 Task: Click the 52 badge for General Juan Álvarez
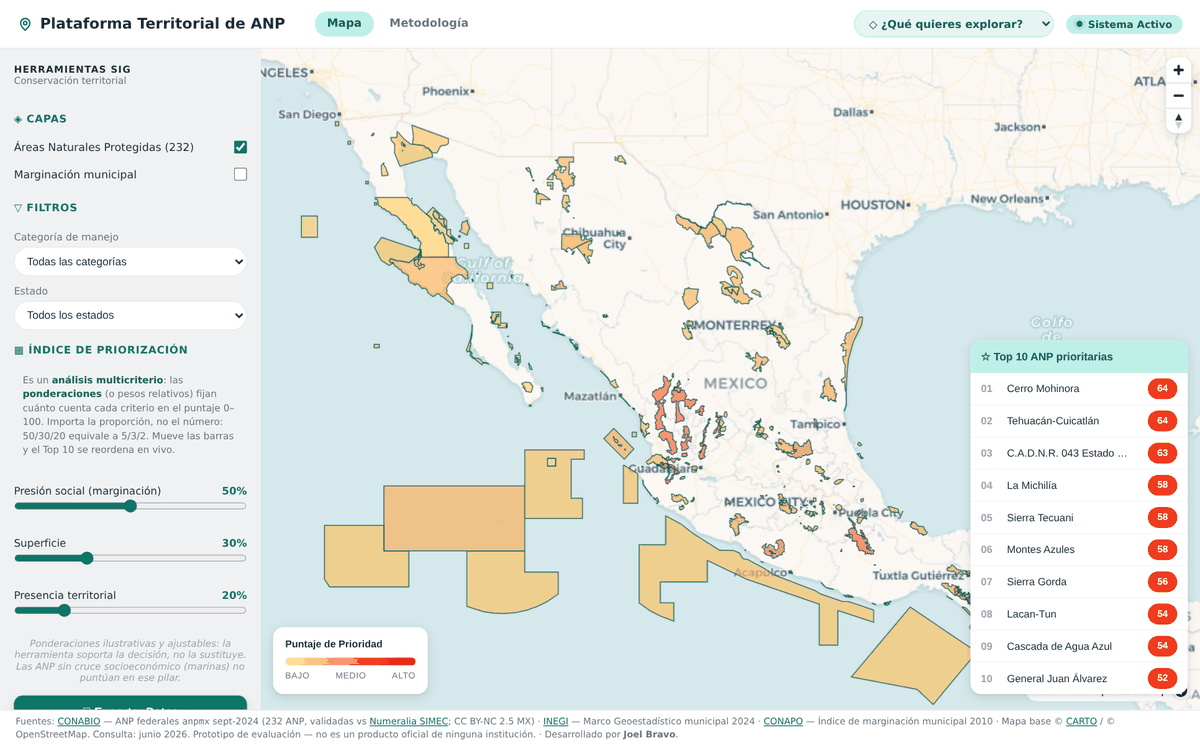[1162, 678]
